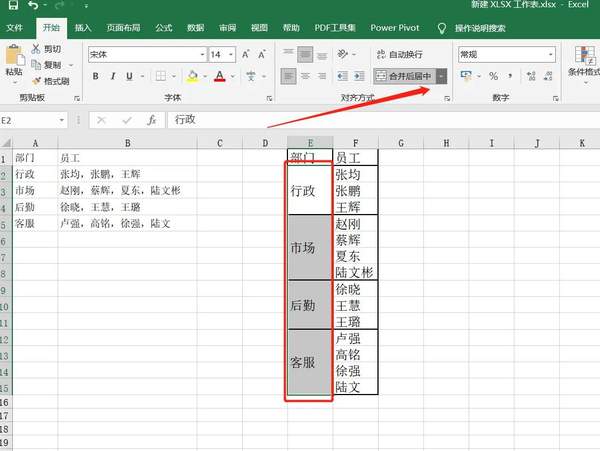
Task: Click the borders icon in font group
Action: coord(164,76)
